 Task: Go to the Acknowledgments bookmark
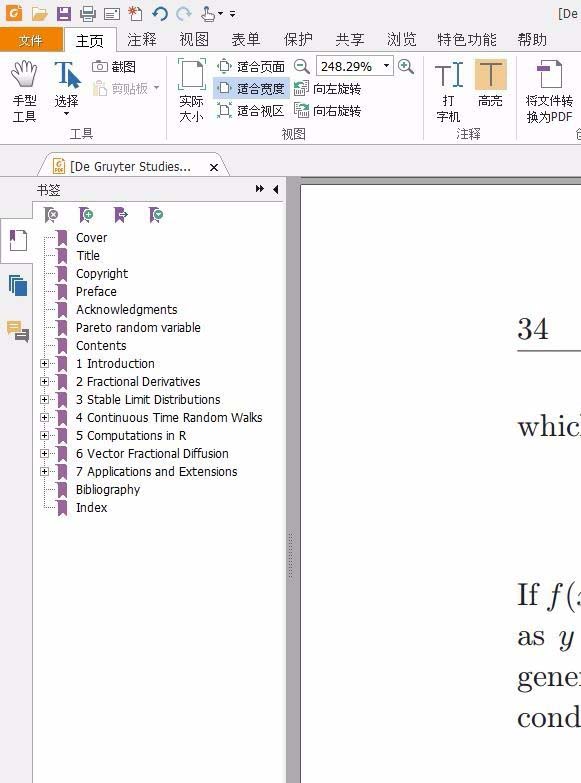point(126,310)
